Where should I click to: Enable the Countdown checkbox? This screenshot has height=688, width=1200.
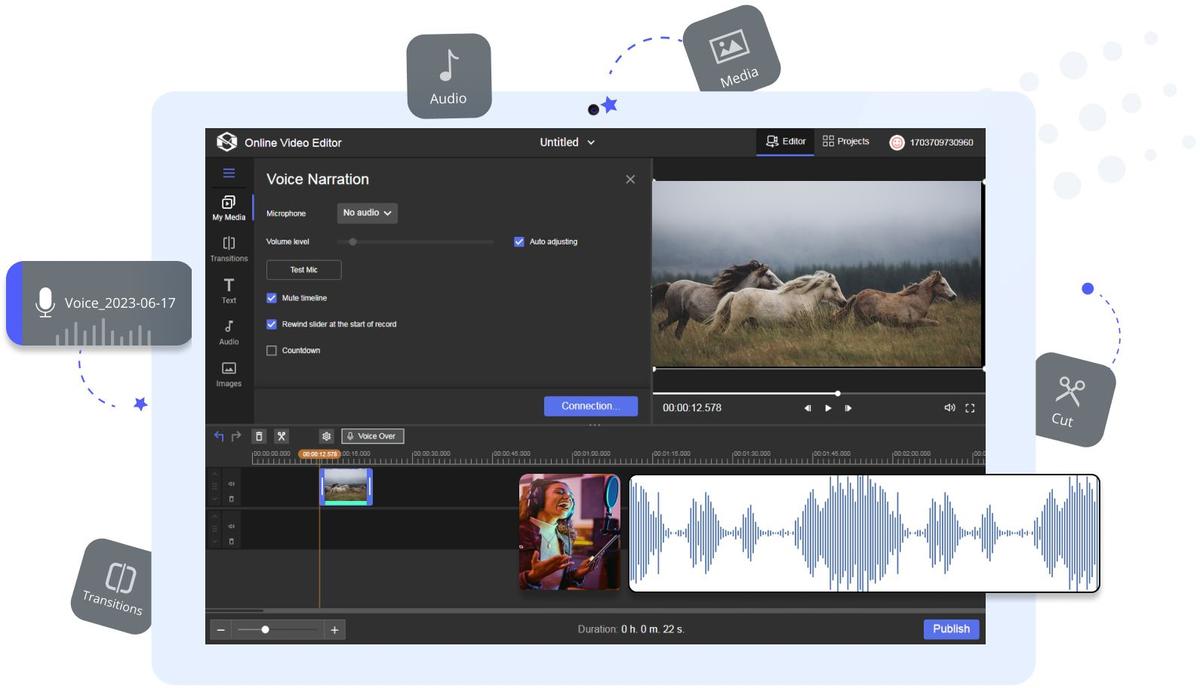click(x=270, y=349)
